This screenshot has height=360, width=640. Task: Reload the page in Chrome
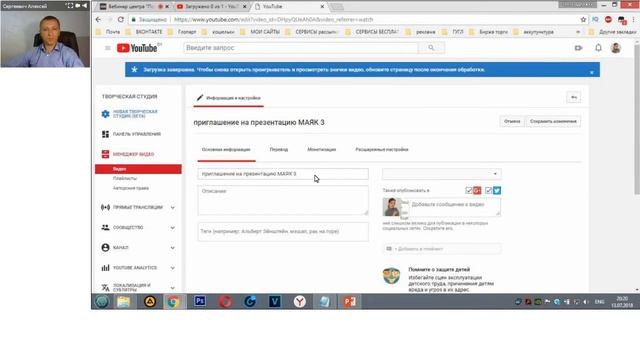click(121, 20)
